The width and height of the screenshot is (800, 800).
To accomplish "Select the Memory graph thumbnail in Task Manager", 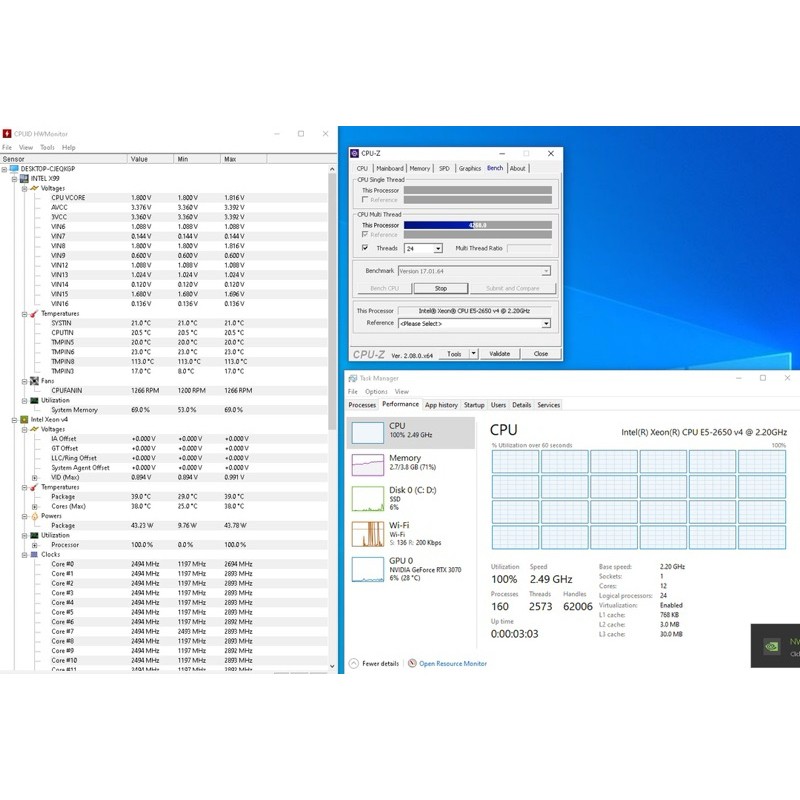I will coord(368,465).
